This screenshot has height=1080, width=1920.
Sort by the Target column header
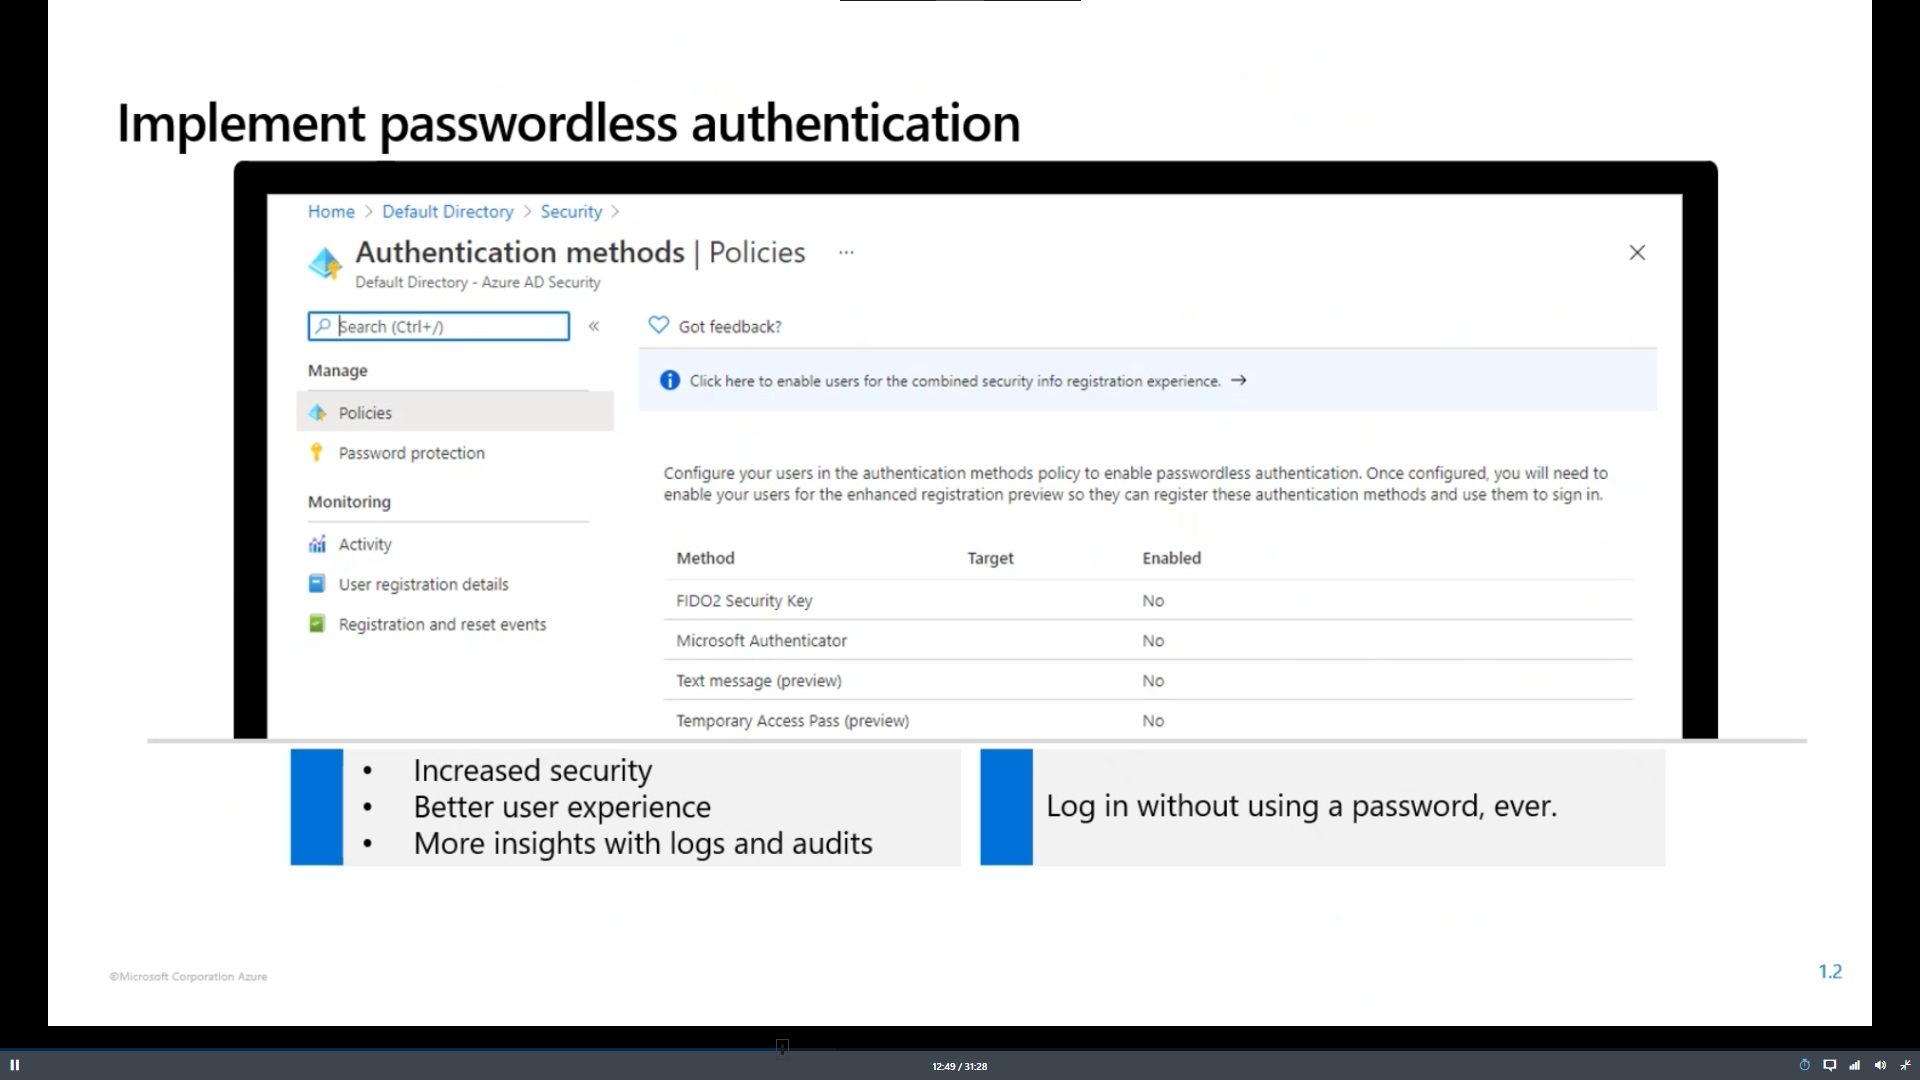[x=990, y=558]
